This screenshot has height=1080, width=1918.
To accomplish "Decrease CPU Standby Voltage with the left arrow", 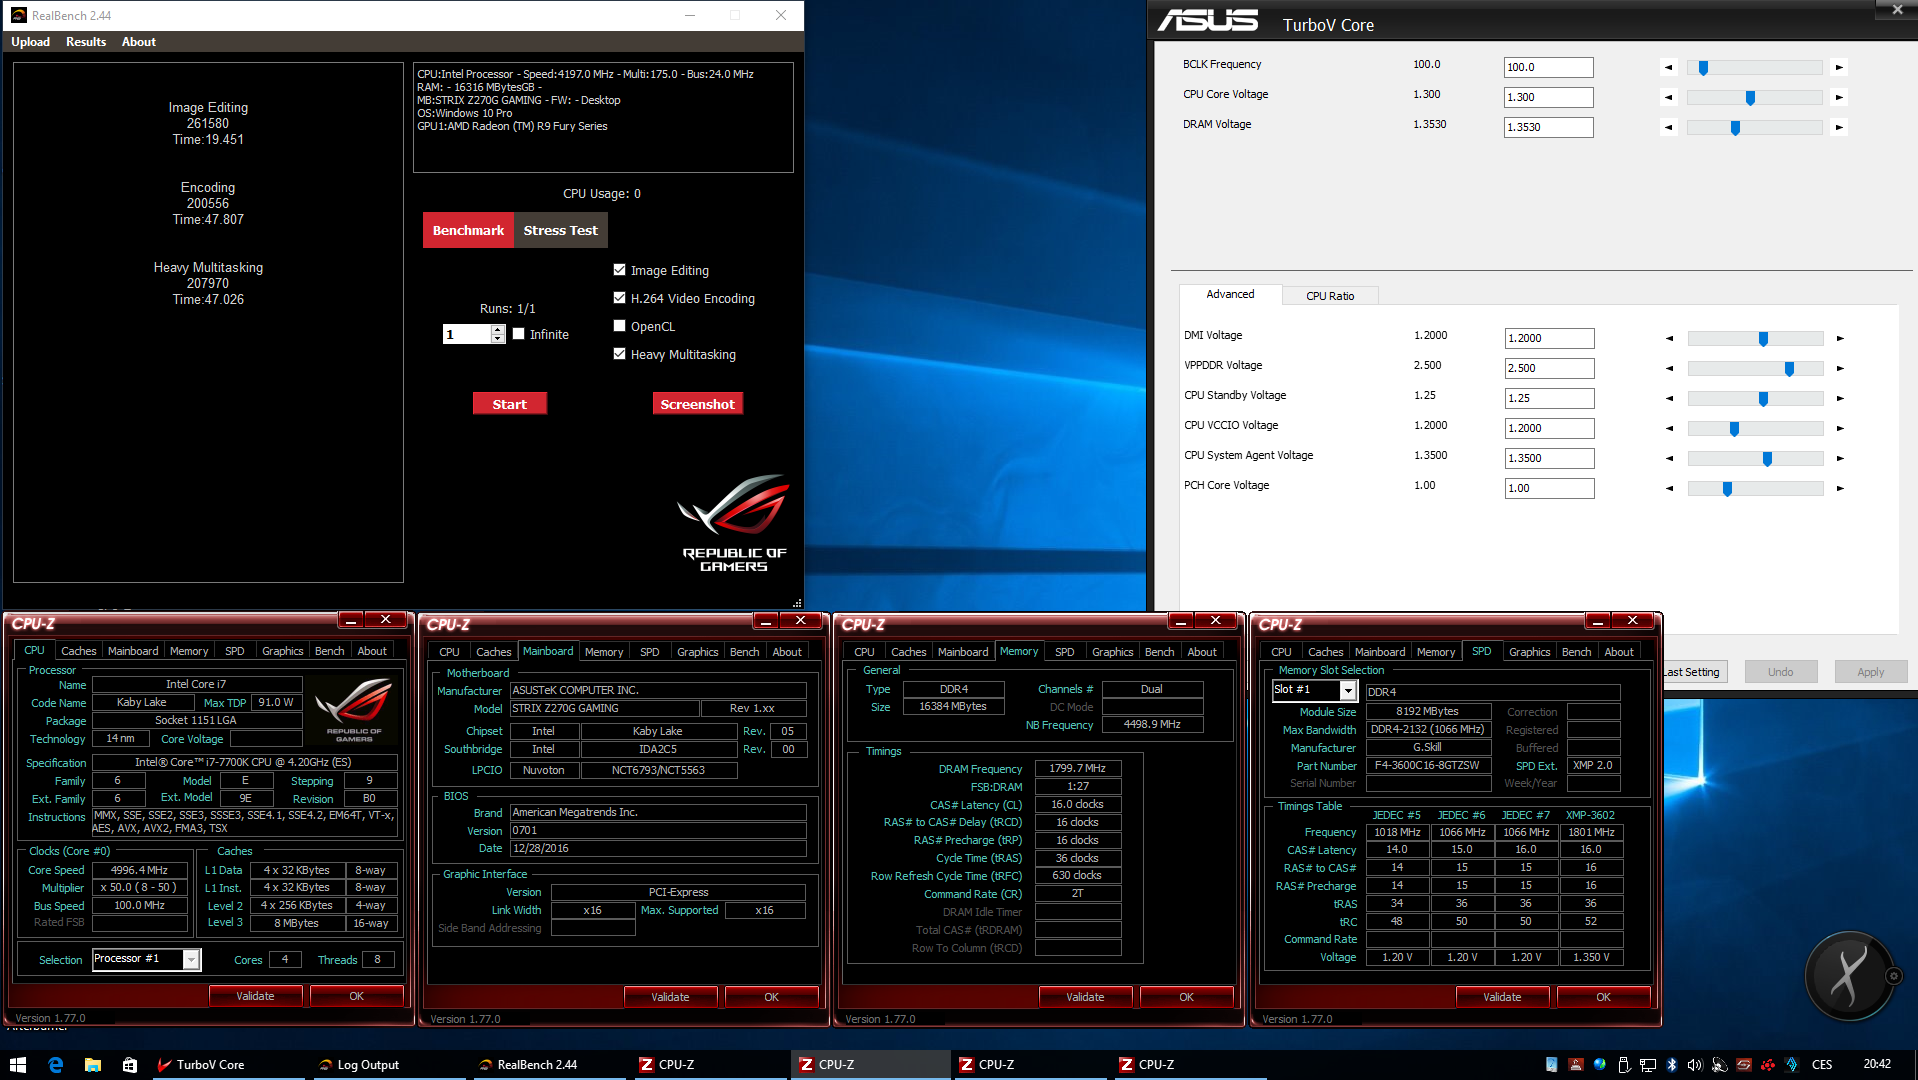I will [1669, 399].
